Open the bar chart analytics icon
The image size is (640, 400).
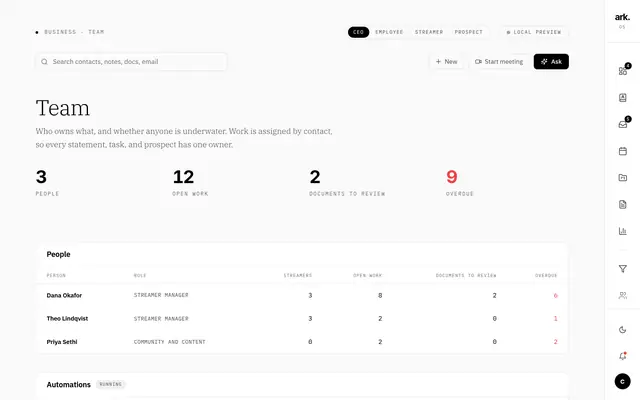(x=622, y=231)
